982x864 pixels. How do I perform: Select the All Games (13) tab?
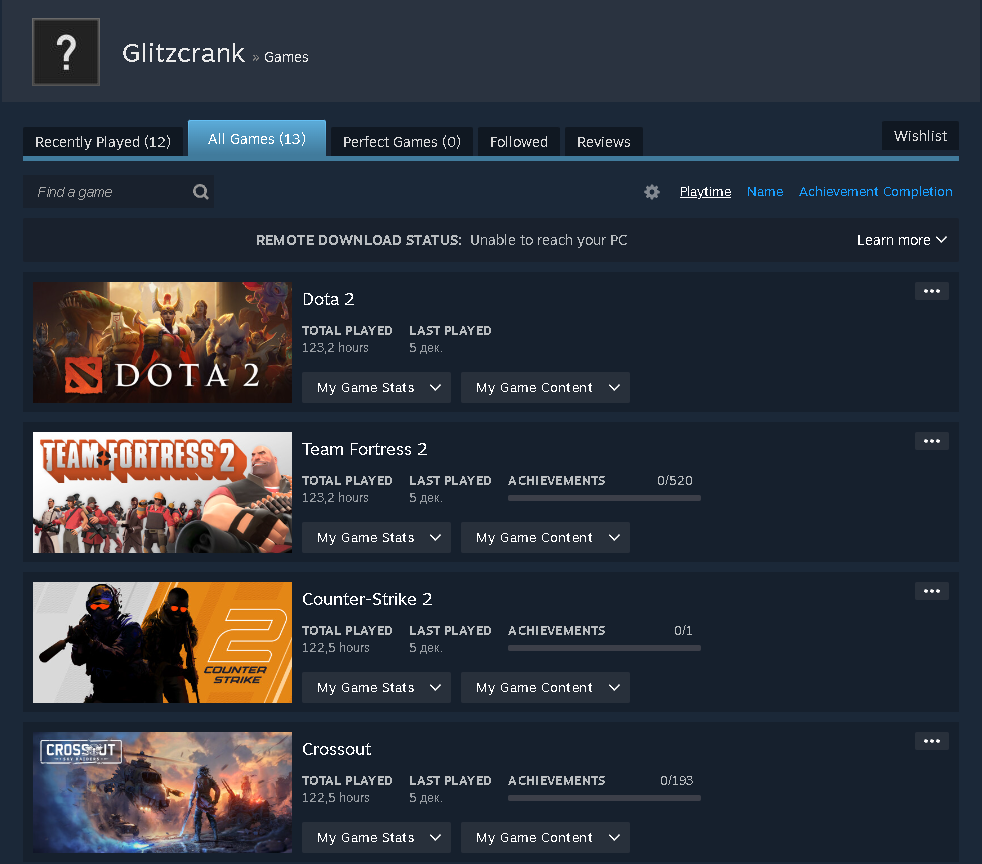[257, 138]
